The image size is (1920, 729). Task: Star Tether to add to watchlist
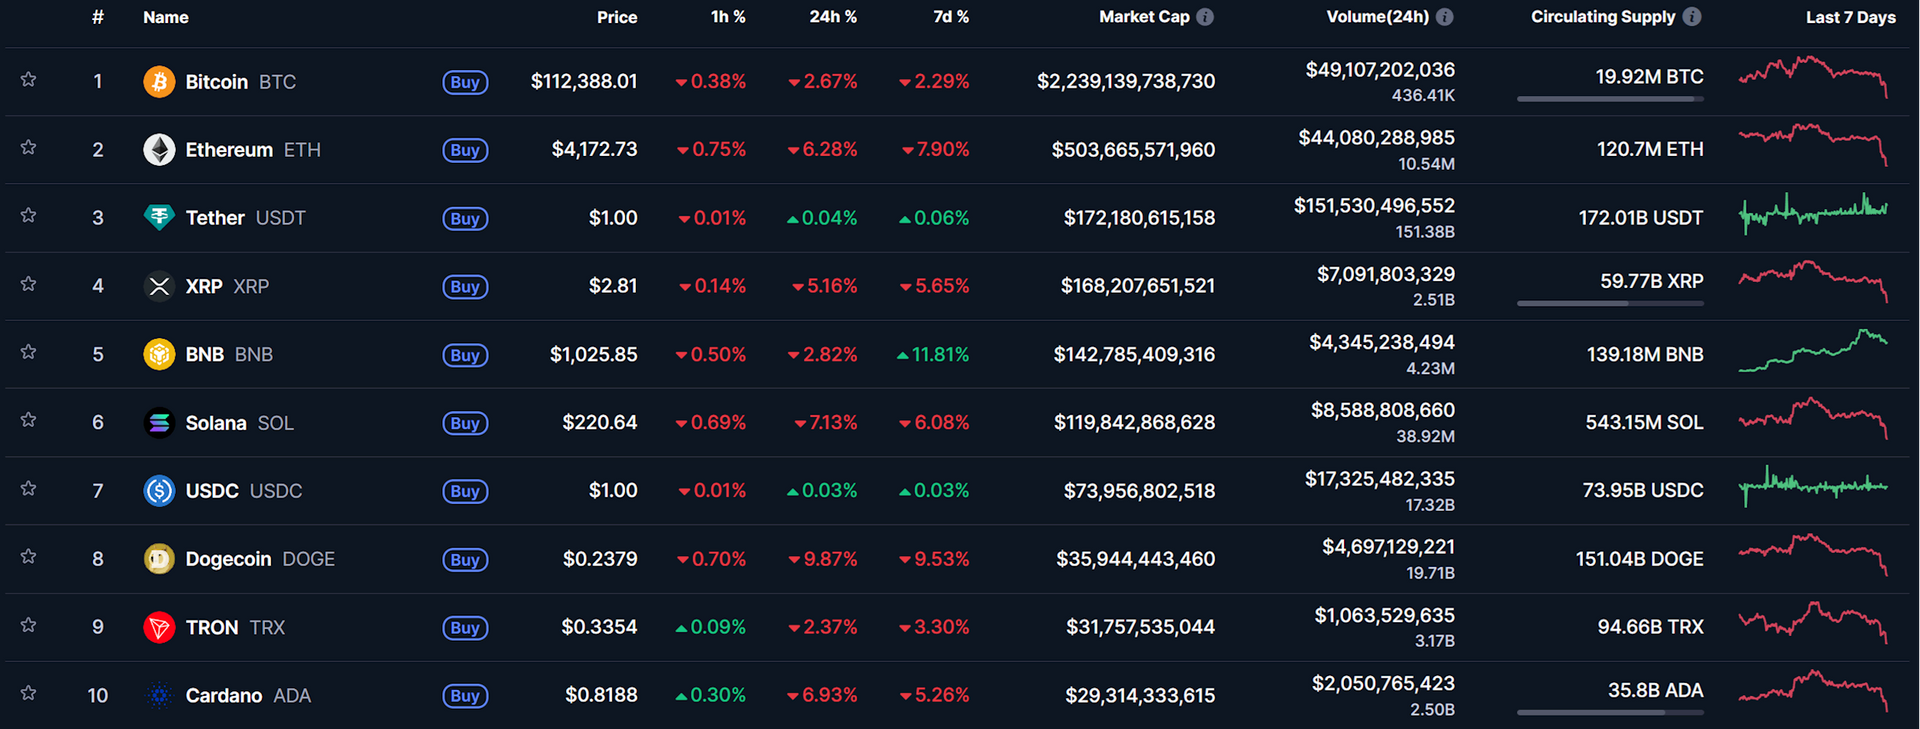(29, 216)
